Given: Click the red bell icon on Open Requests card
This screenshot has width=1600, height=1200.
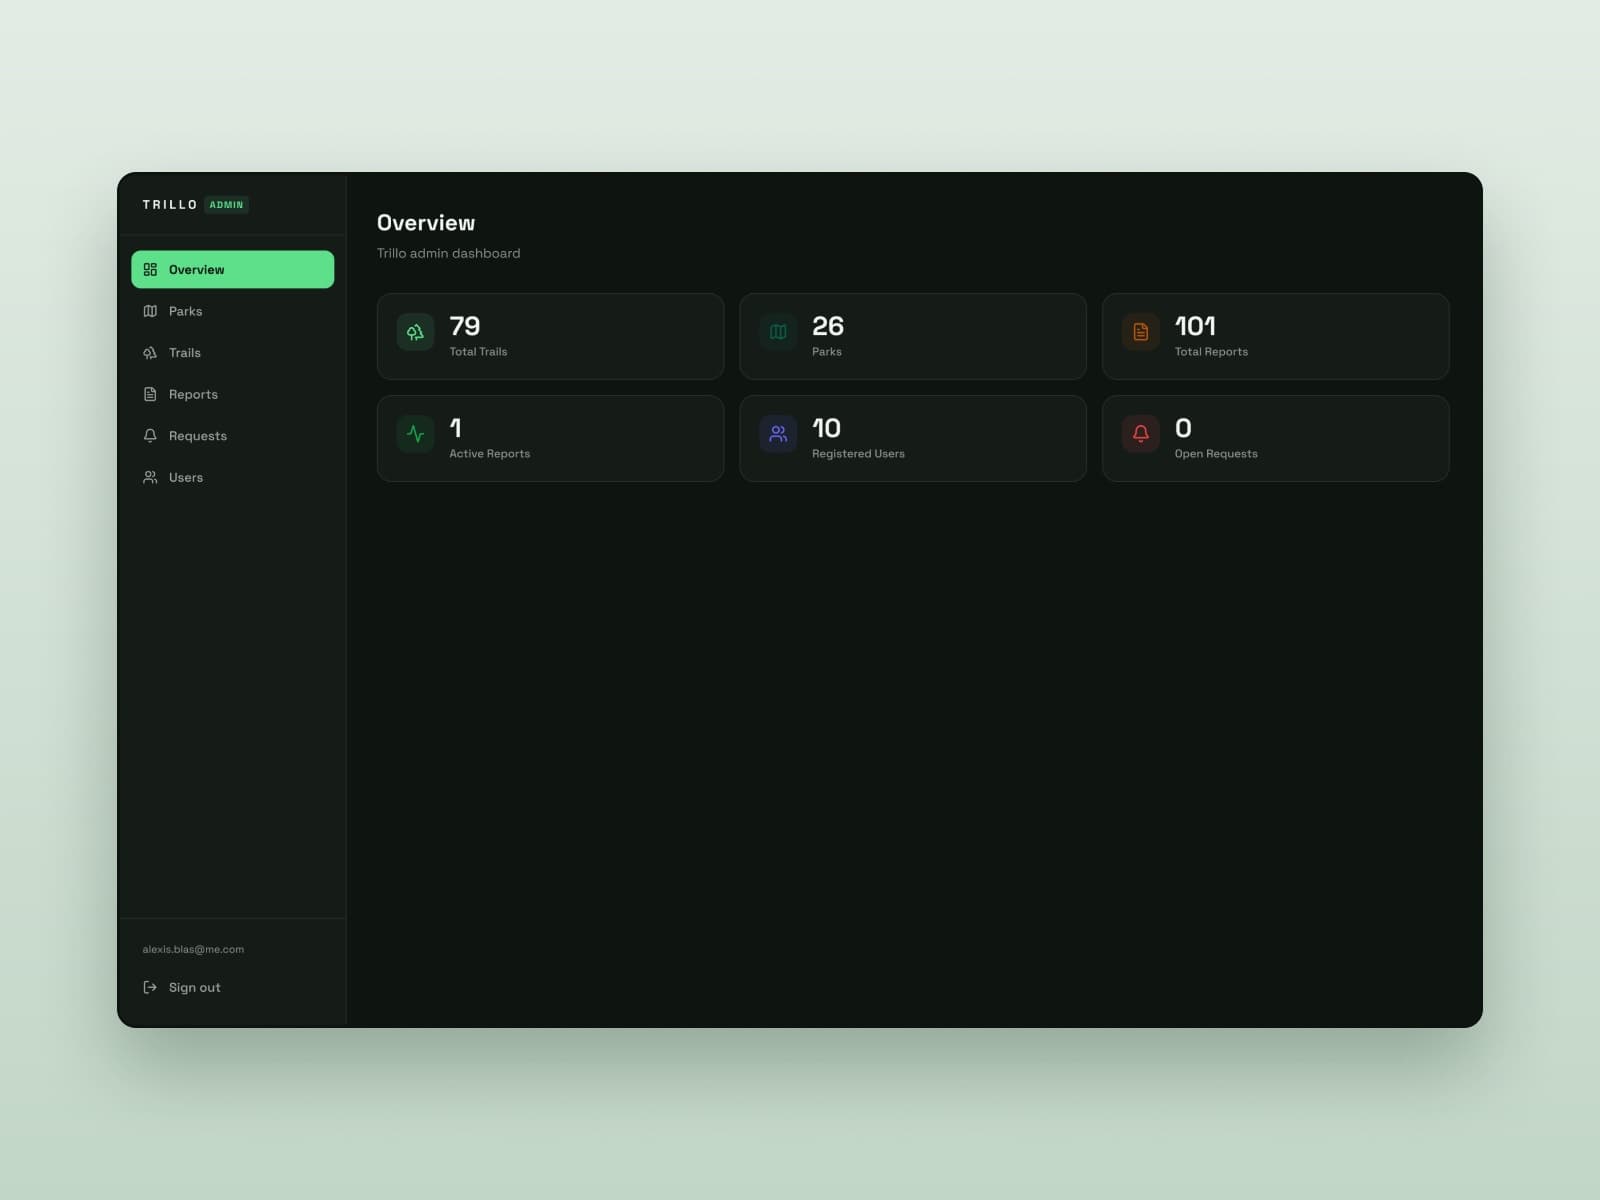Looking at the screenshot, I should [1140, 434].
